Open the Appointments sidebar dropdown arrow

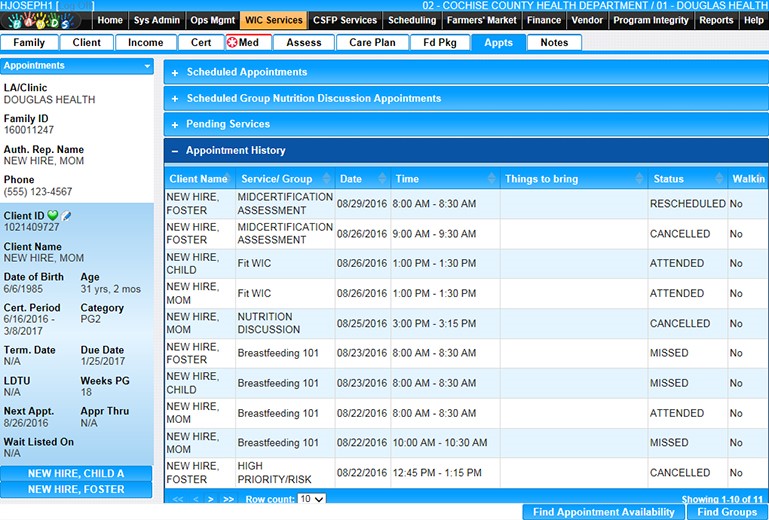pyautogui.click(x=147, y=66)
